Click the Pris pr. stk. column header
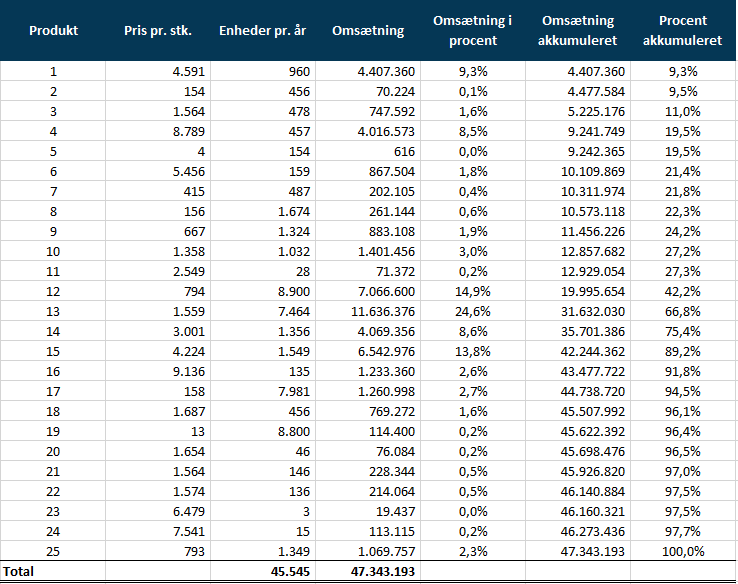The height and width of the screenshot is (584, 738). coord(158,31)
